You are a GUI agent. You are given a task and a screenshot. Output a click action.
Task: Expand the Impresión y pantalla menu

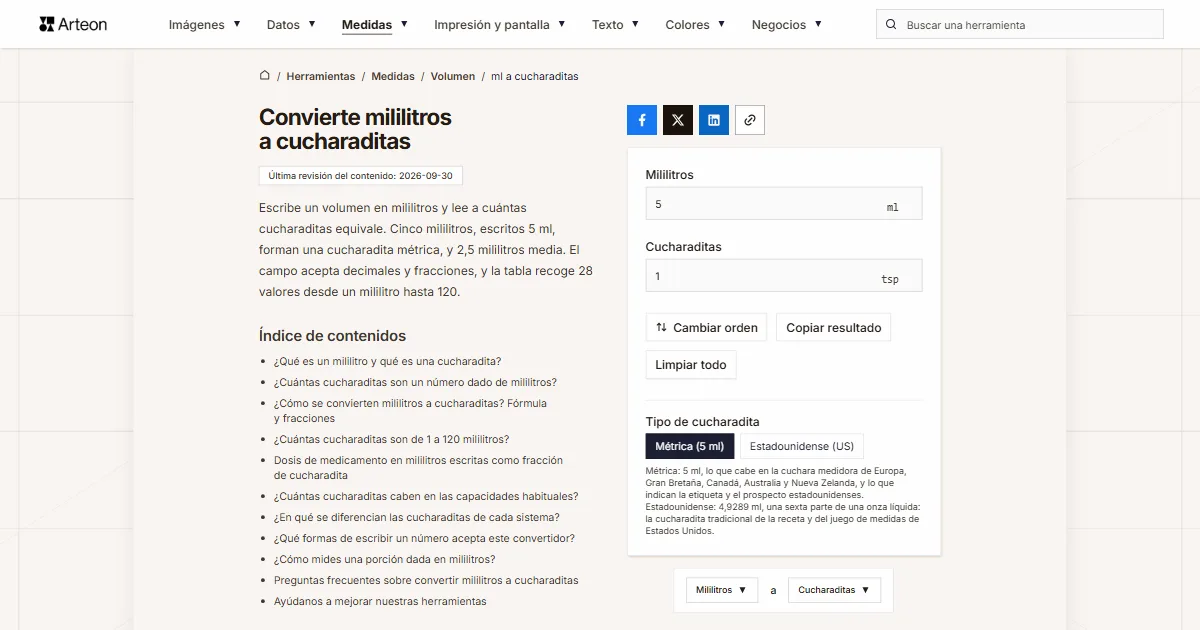click(500, 24)
